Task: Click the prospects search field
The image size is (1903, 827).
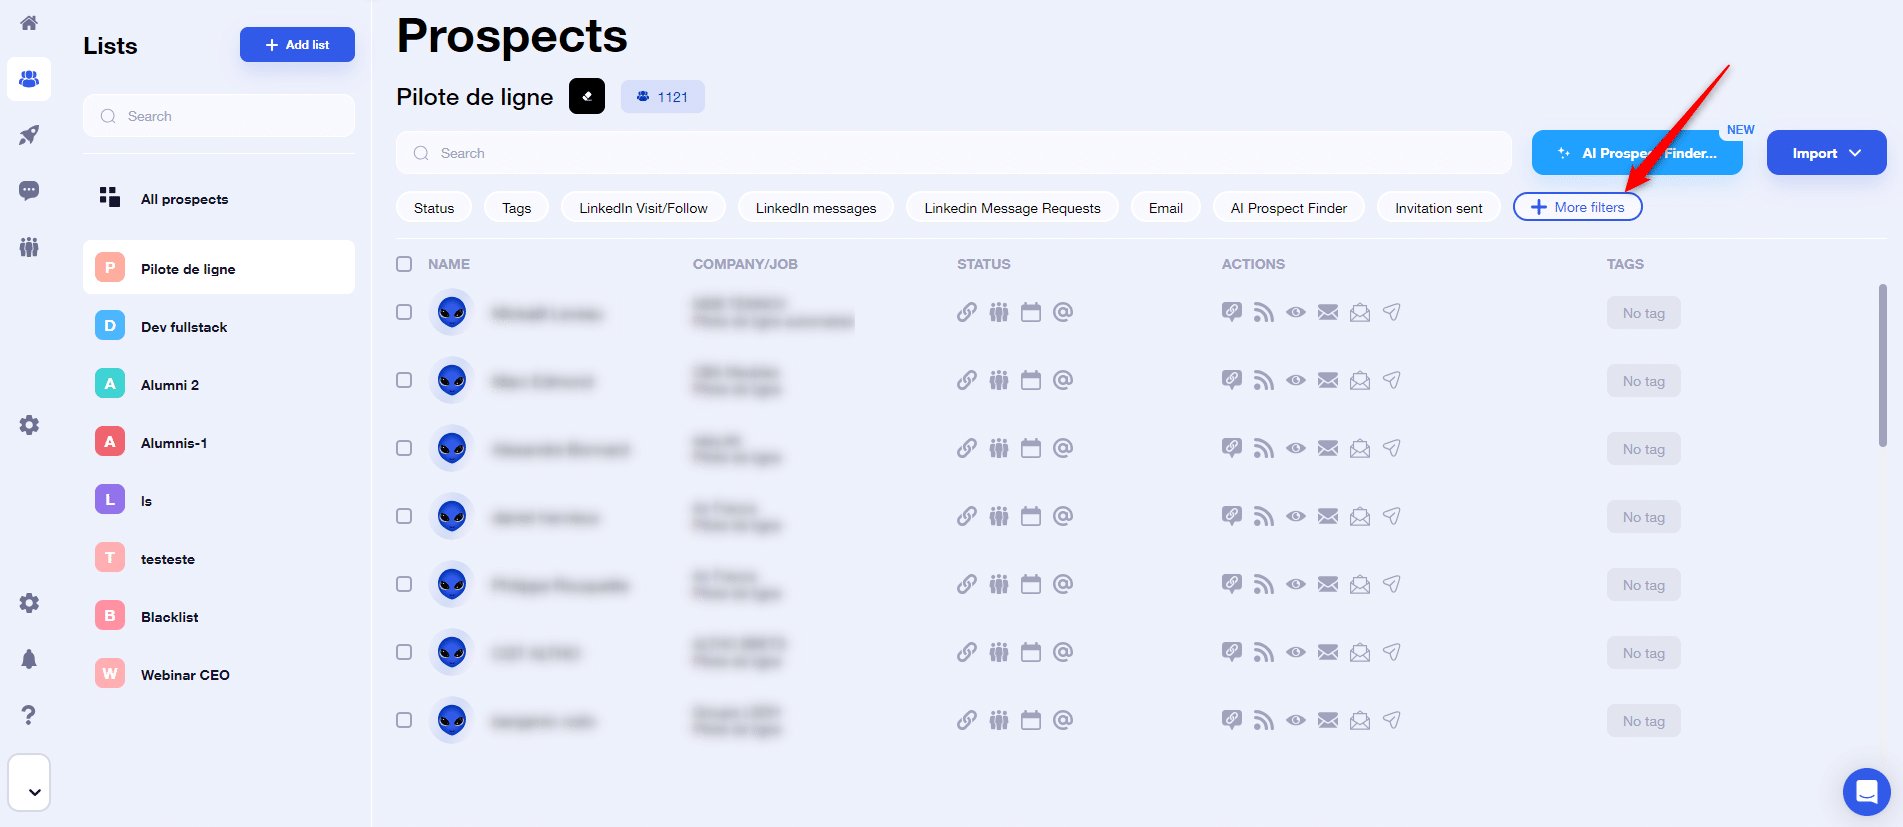Action: coord(953,153)
